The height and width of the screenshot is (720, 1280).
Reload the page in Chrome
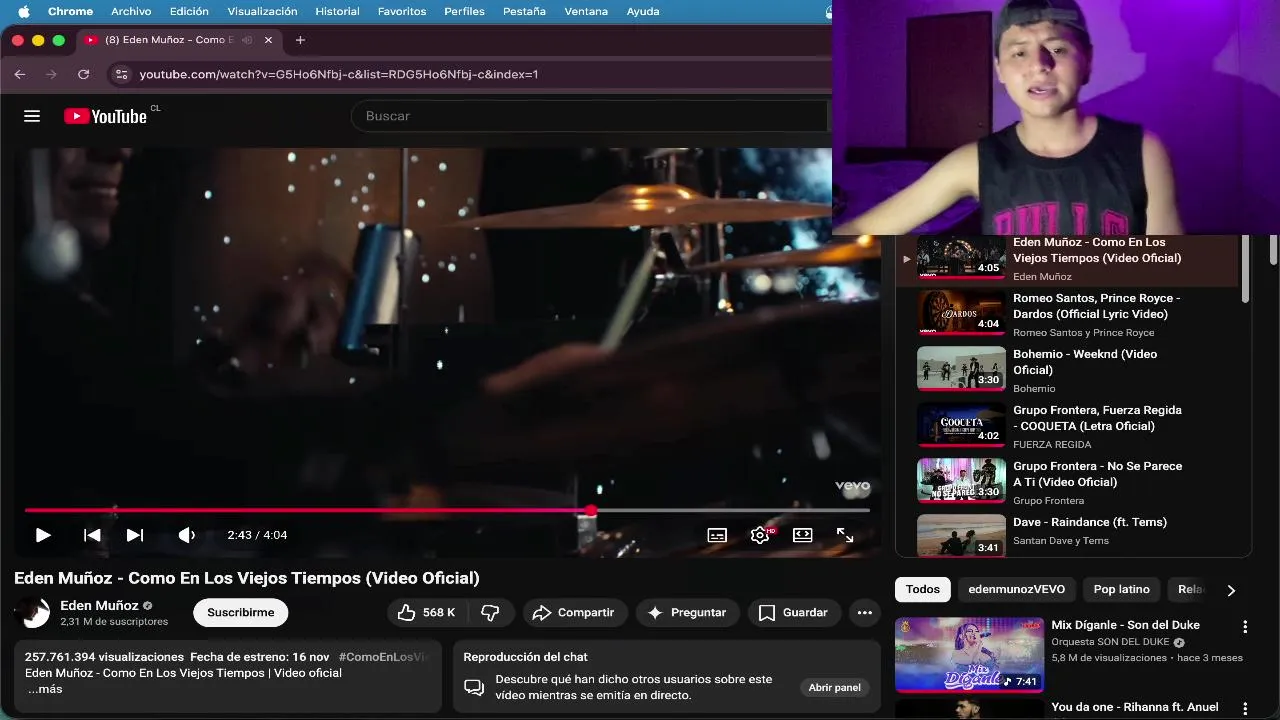(x=83, y=74)
